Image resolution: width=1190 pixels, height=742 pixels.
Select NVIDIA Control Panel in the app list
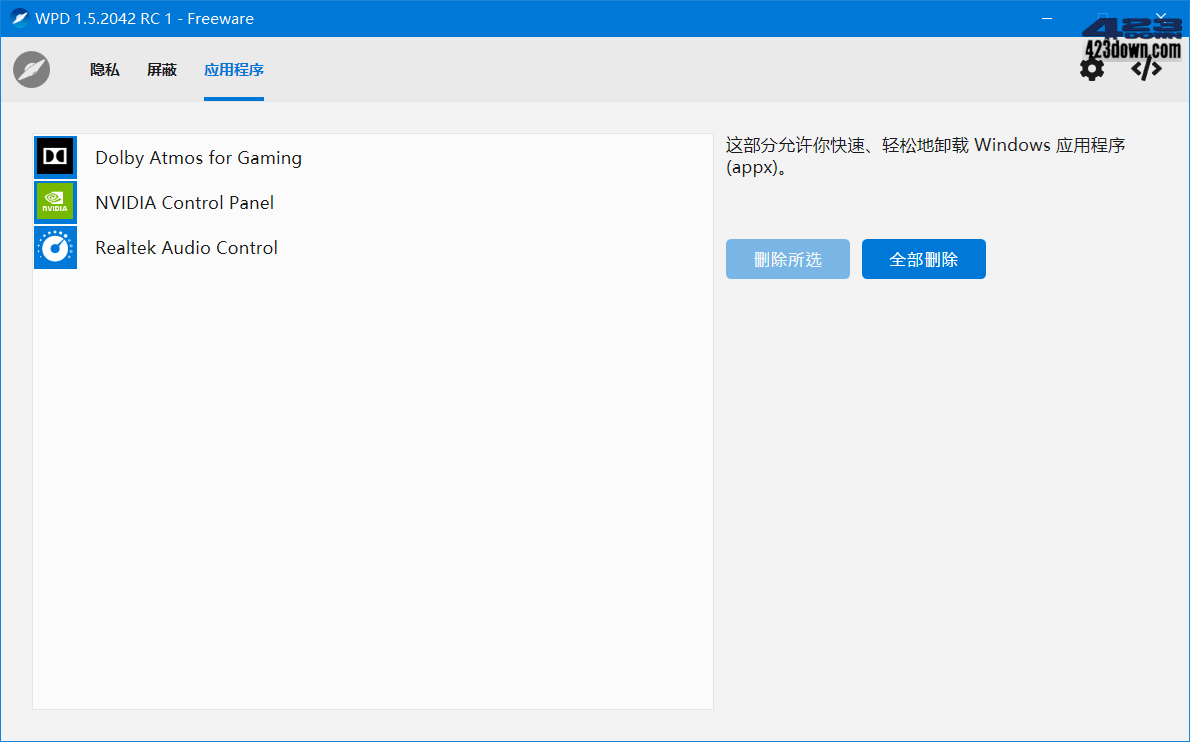coord(184,202)
